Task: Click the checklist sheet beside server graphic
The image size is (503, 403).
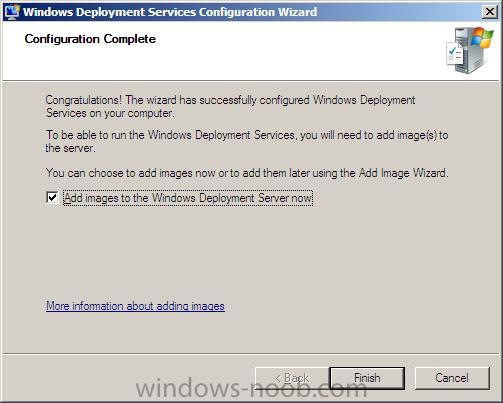Action: 454,53
